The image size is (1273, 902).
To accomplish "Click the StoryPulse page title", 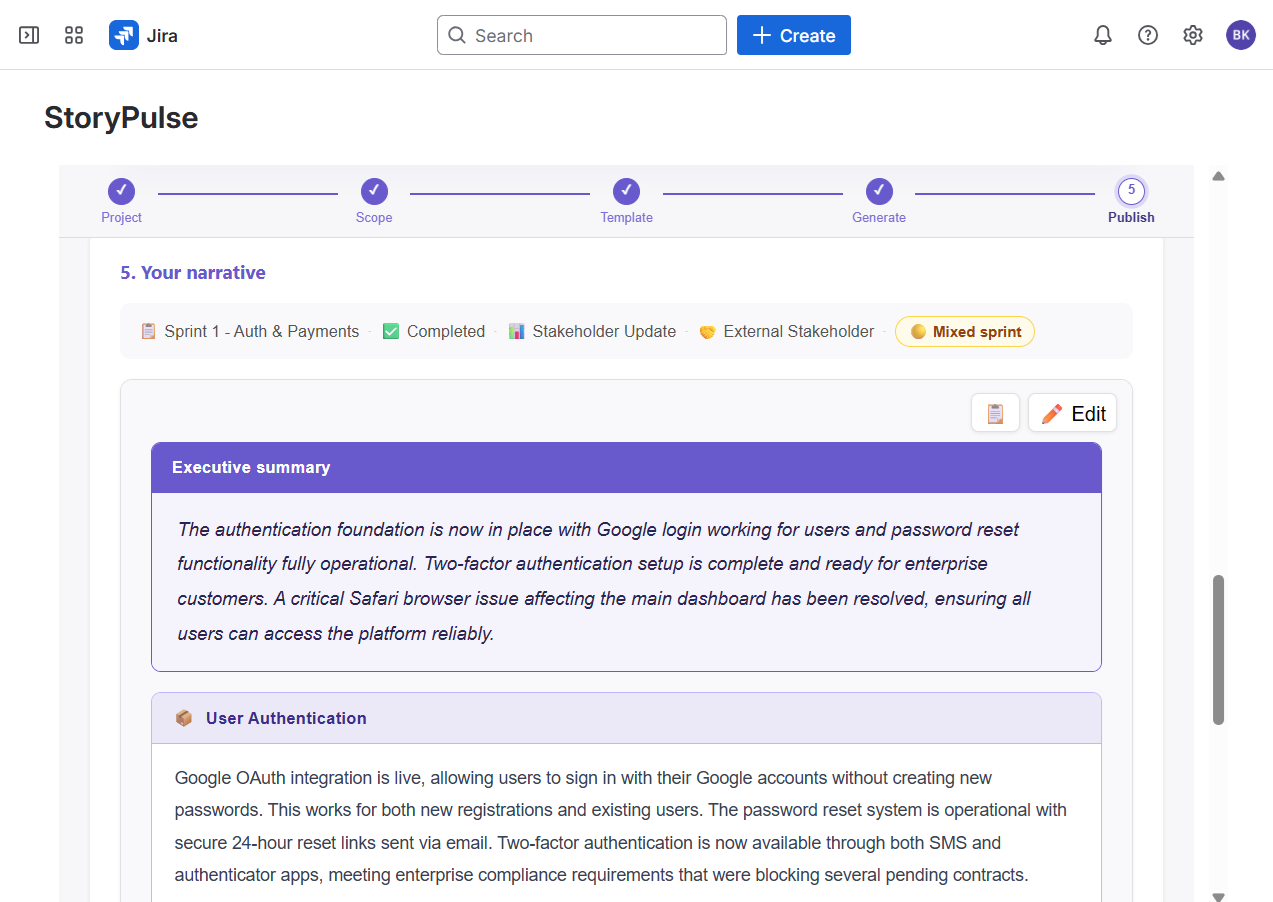I will [x=121, y=118].
